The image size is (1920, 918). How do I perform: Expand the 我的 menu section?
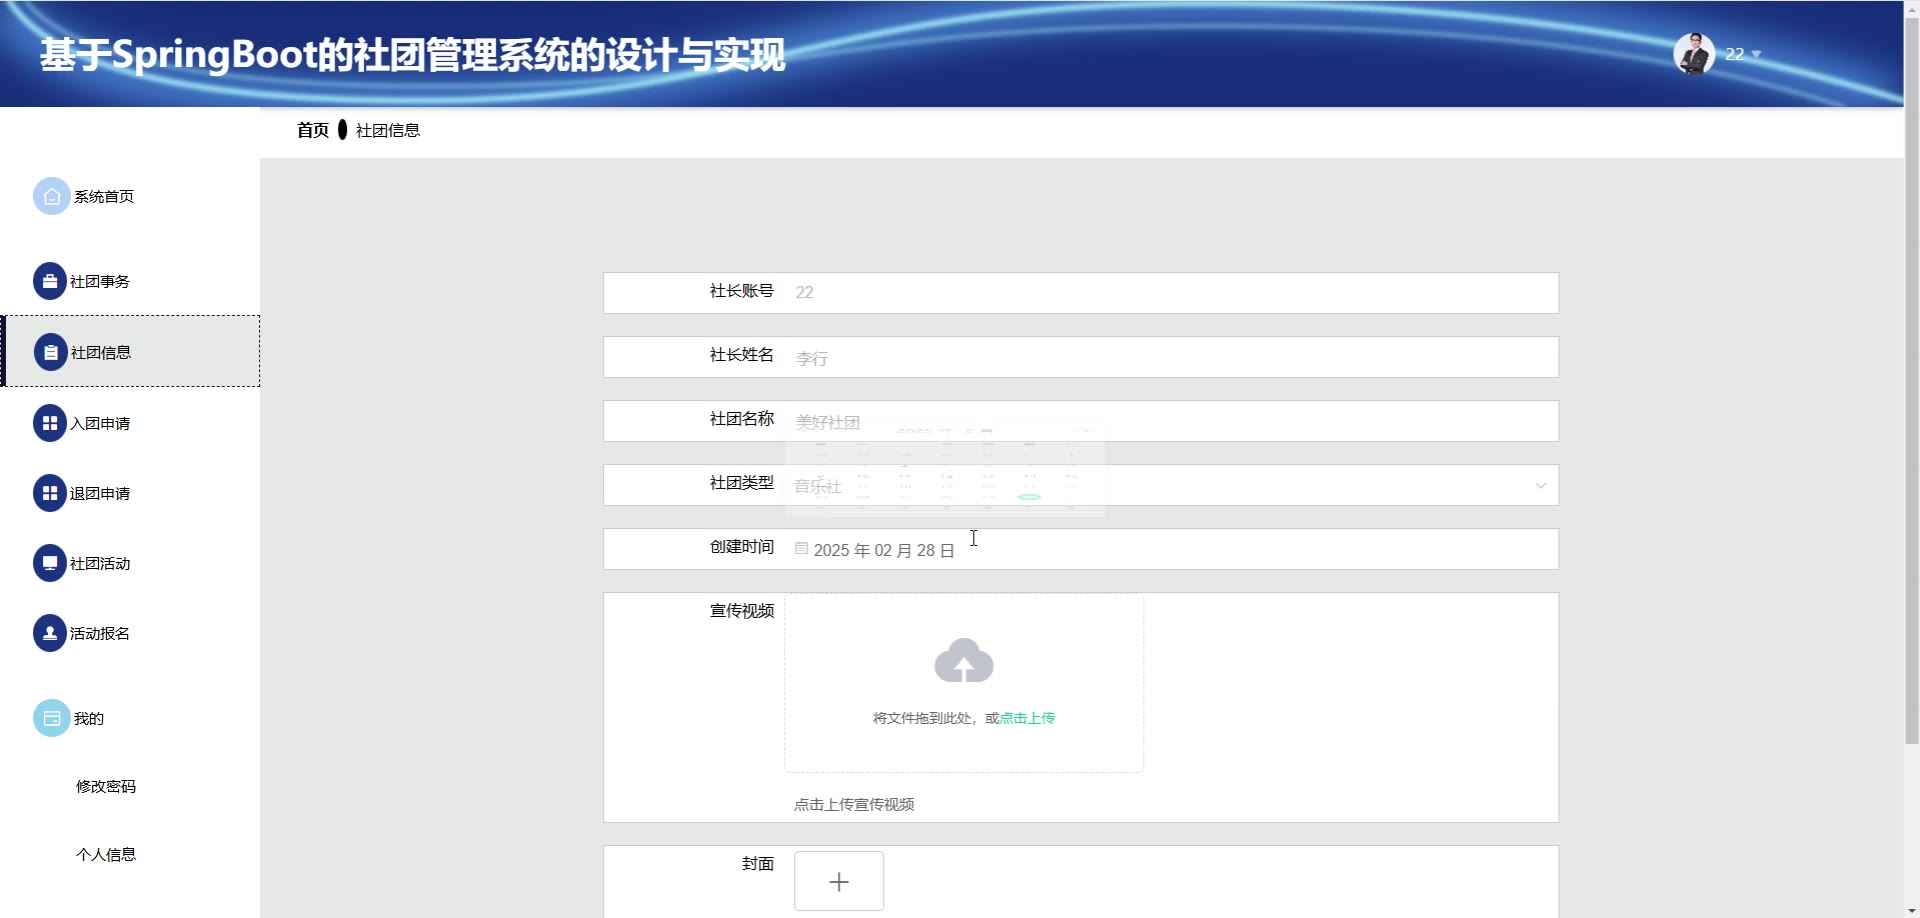click(x=130, y=718)
